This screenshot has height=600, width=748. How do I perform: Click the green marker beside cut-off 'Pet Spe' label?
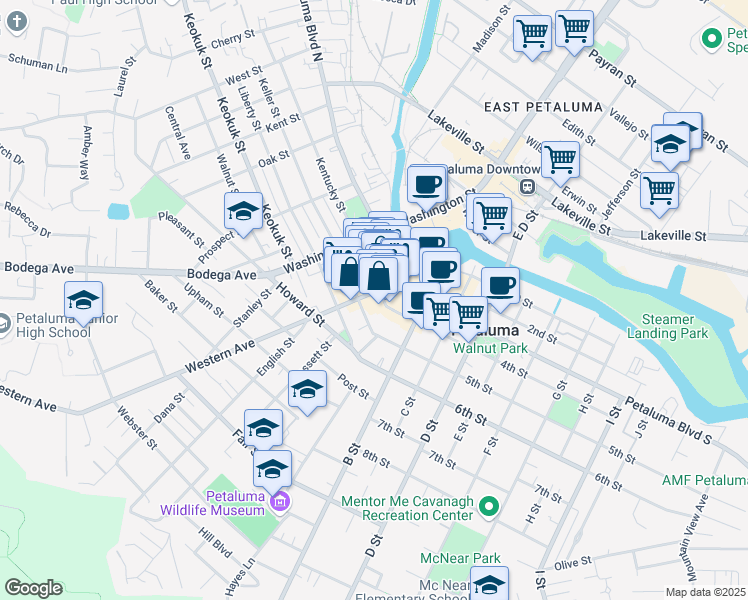tap(712, 39)
